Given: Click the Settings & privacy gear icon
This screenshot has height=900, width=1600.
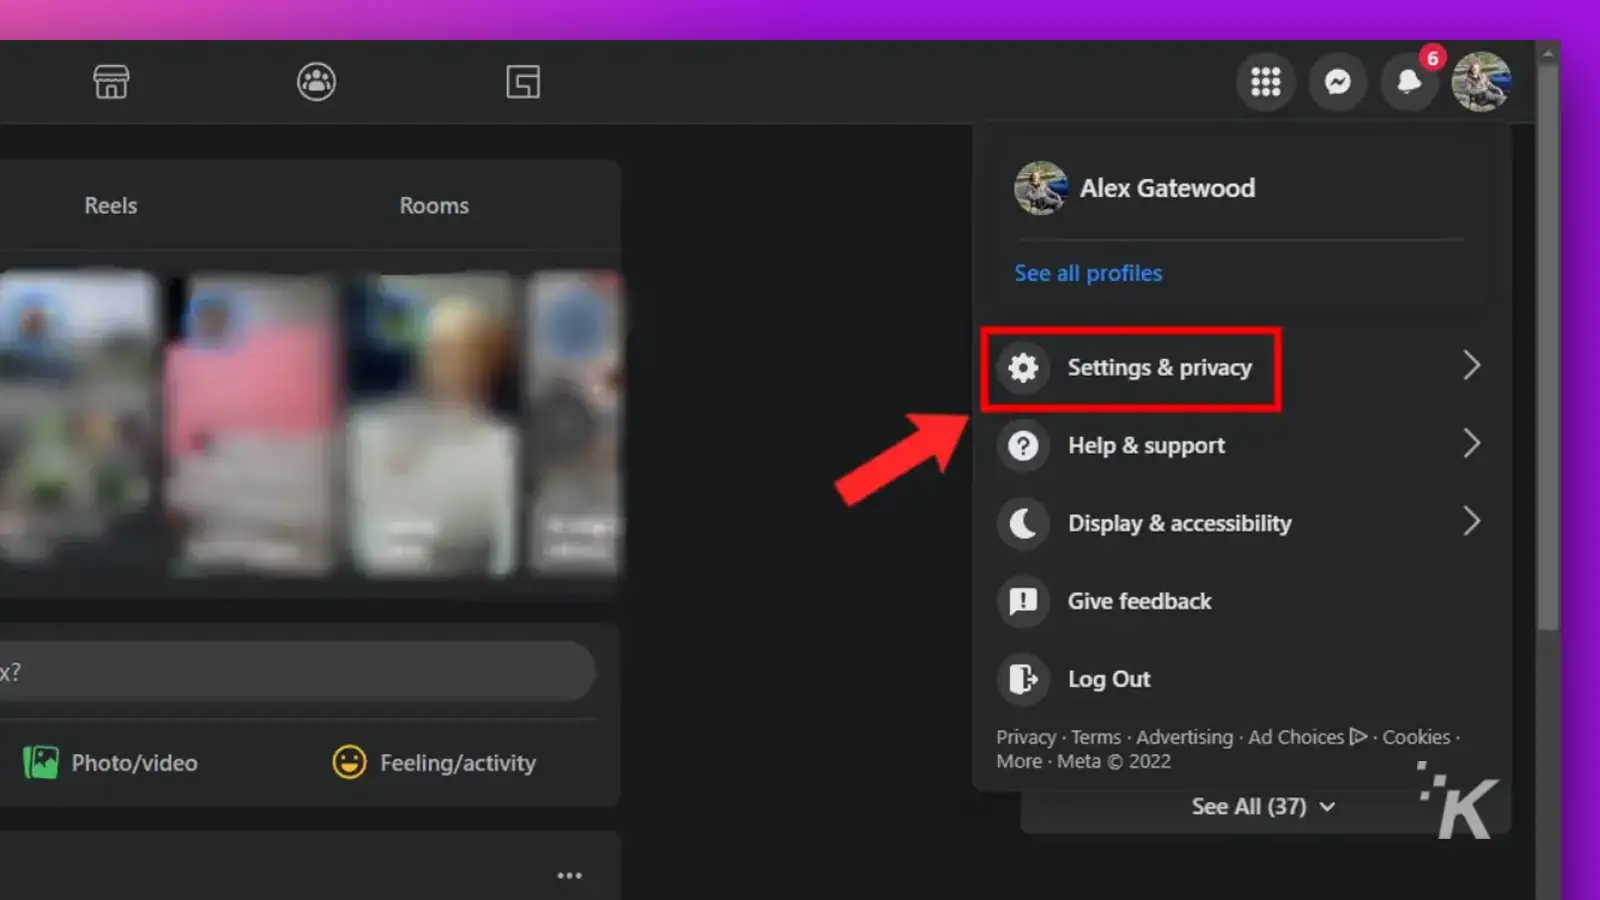Looking at the screenshot, I should click(1023, 367).
